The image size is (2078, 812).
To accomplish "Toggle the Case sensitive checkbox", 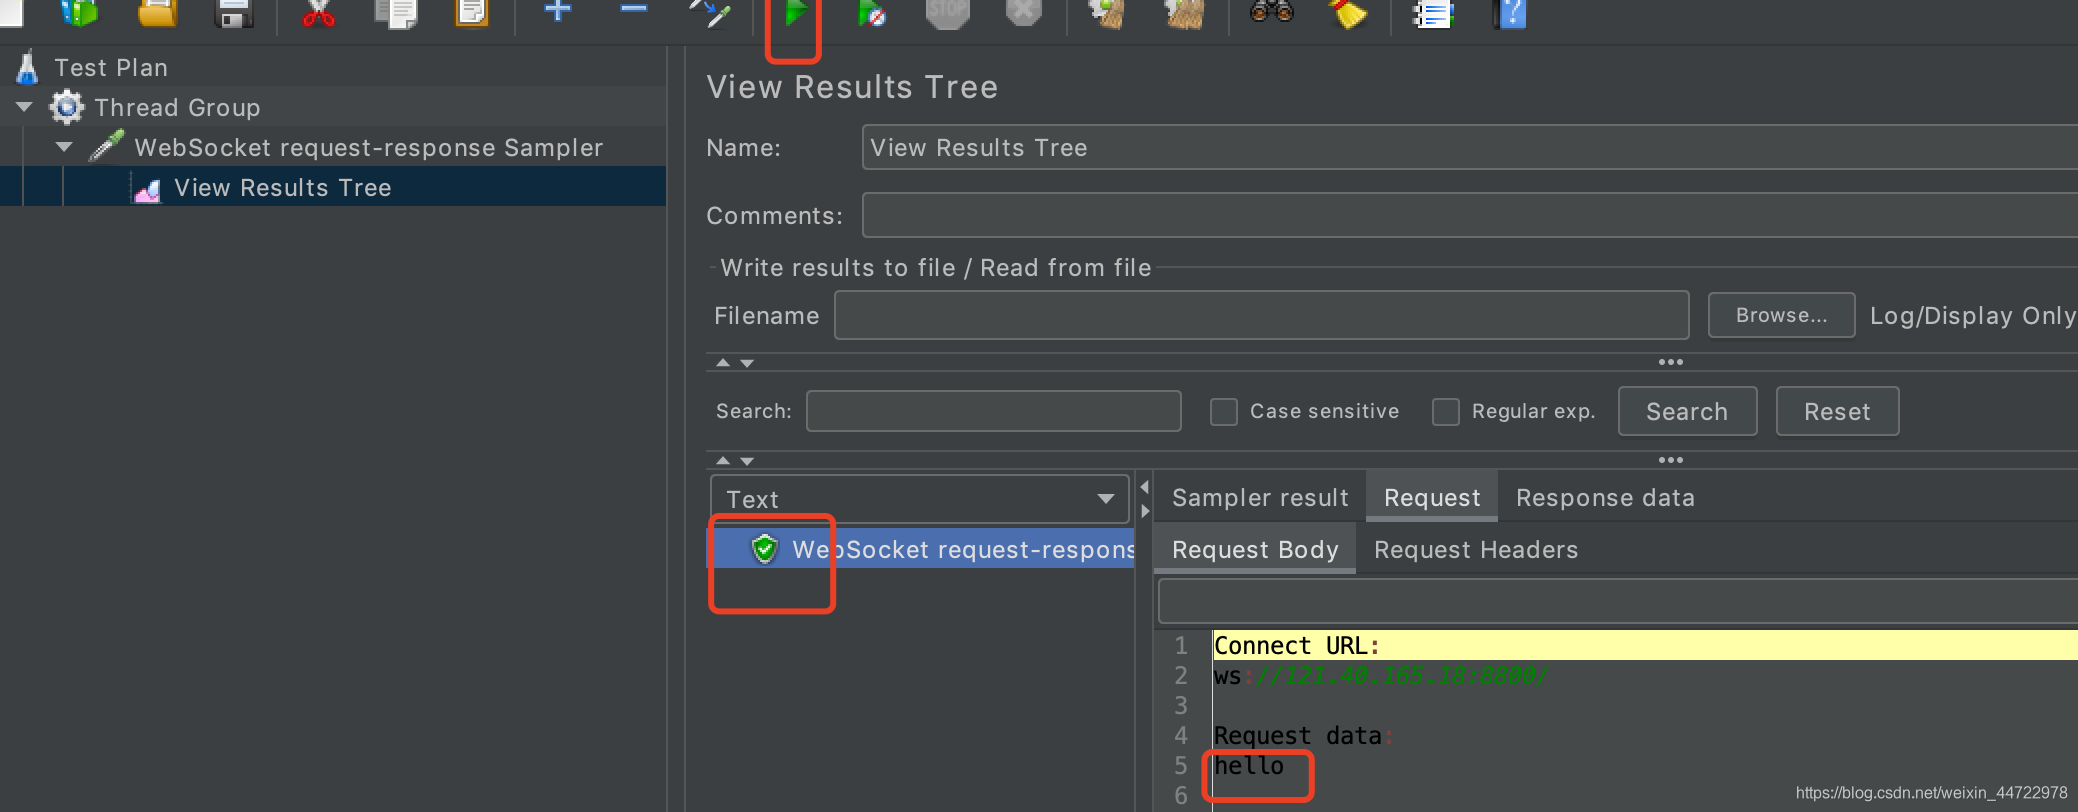I will (1224, 412).
